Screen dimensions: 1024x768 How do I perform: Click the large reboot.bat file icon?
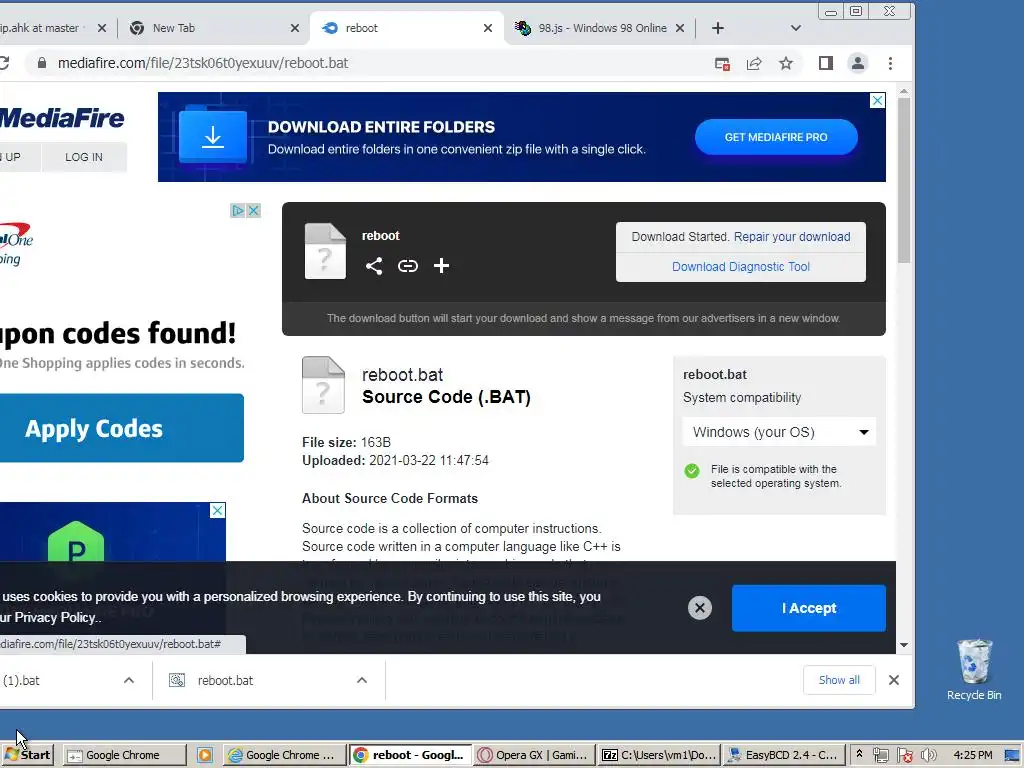(323, 385)
